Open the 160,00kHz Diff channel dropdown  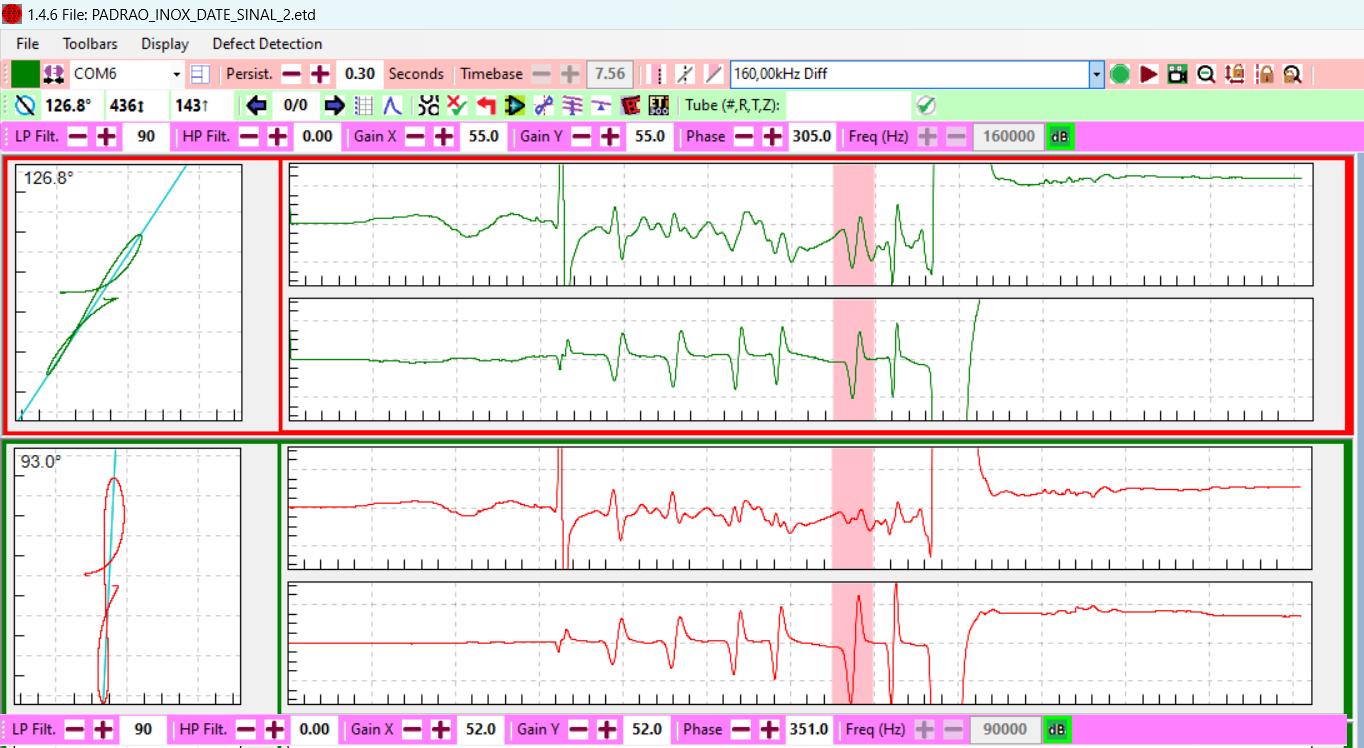(1096, 74)
